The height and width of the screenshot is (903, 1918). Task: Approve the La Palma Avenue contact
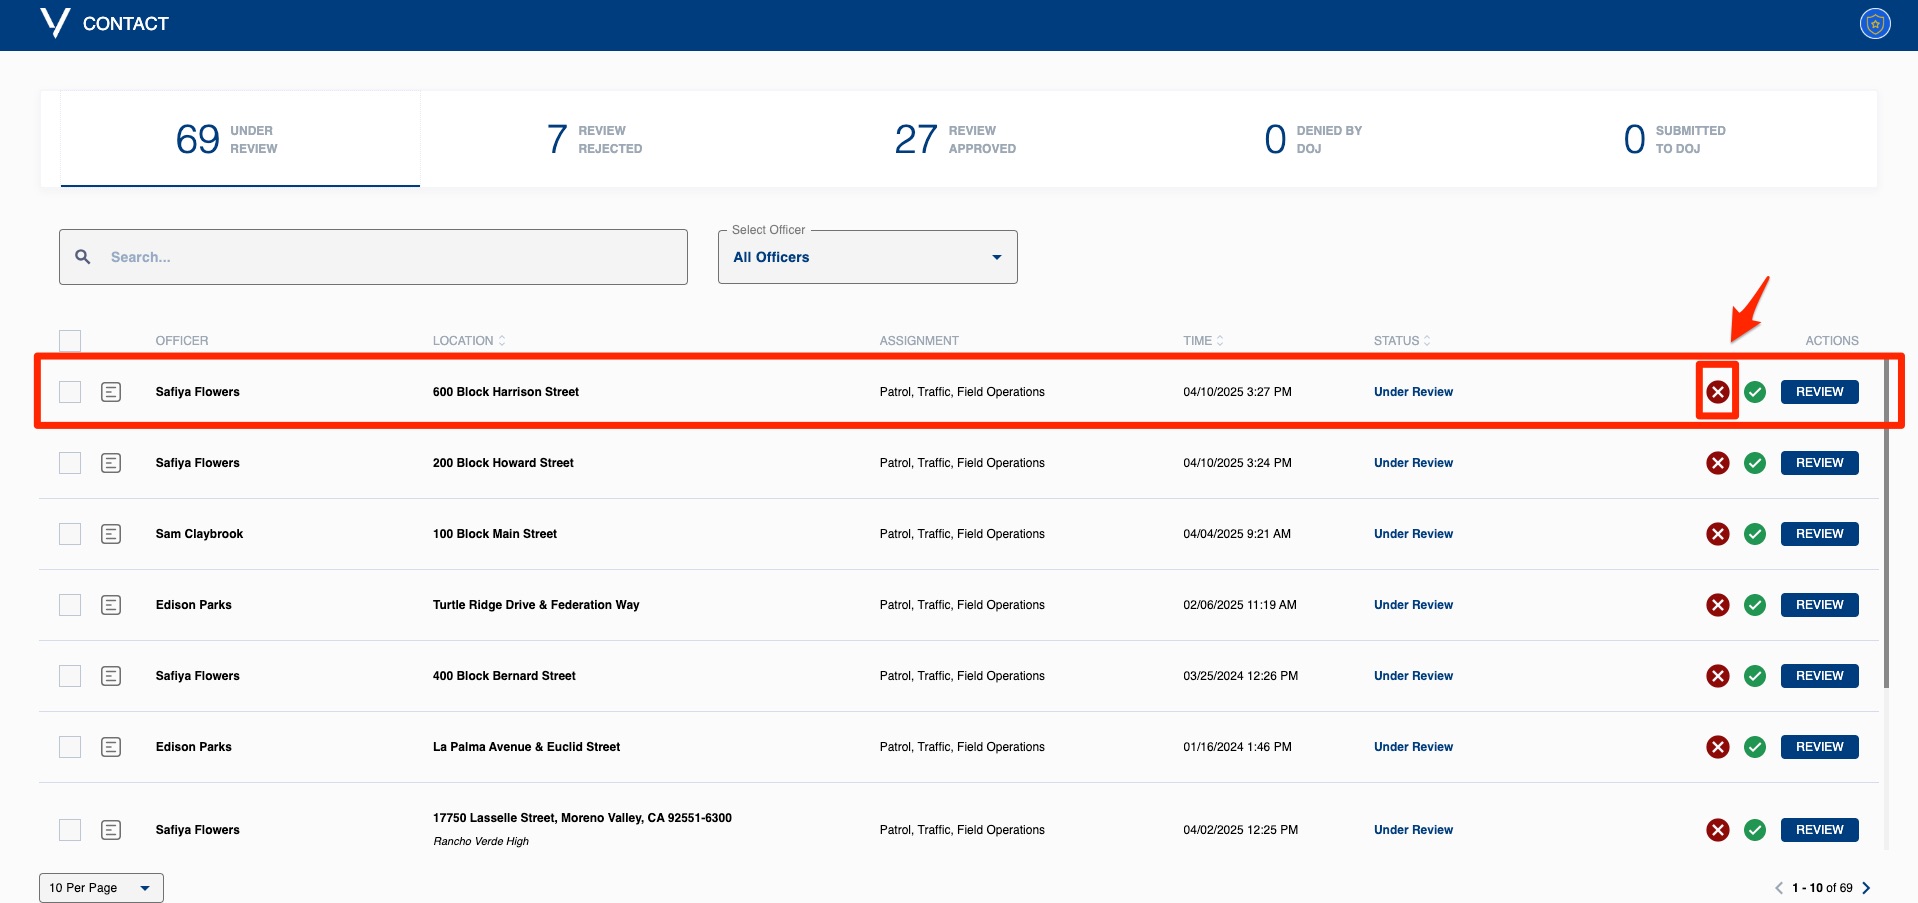click(x=1754, y=747)
